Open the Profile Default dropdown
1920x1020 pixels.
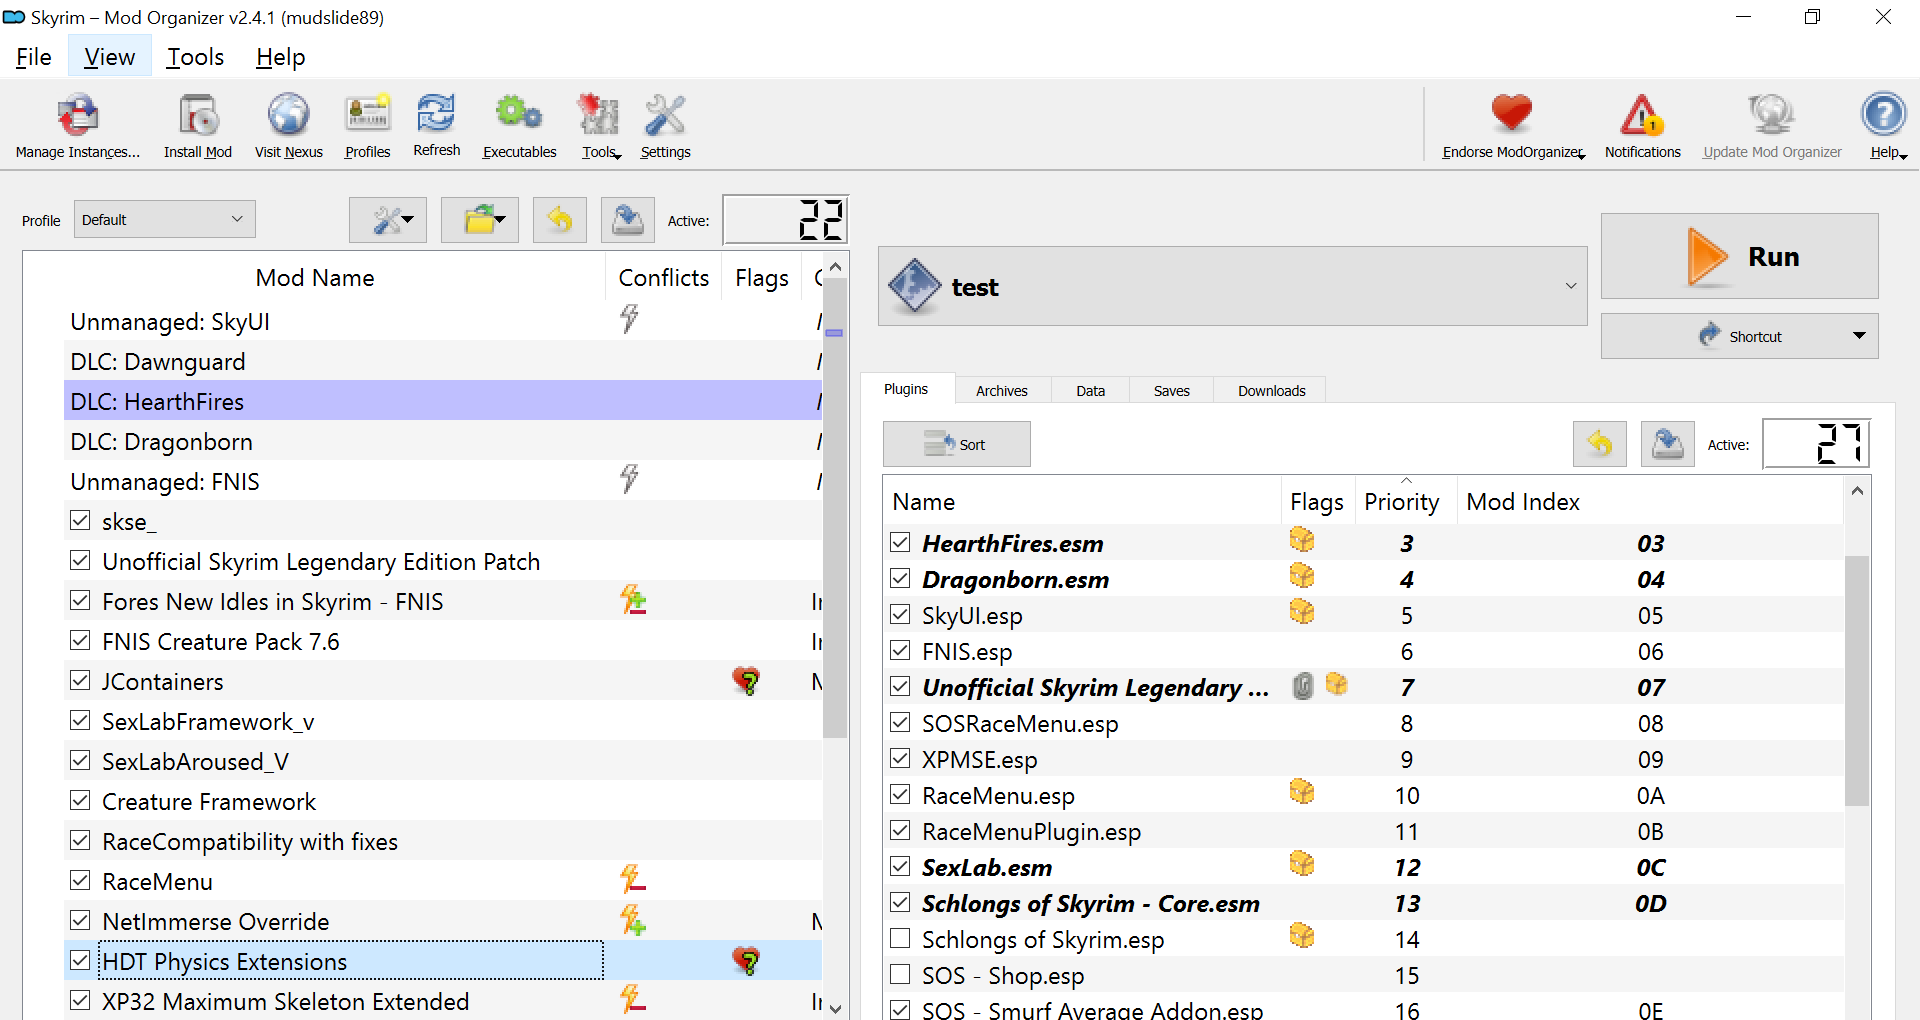pyautogui.click(x=164, y=219)
